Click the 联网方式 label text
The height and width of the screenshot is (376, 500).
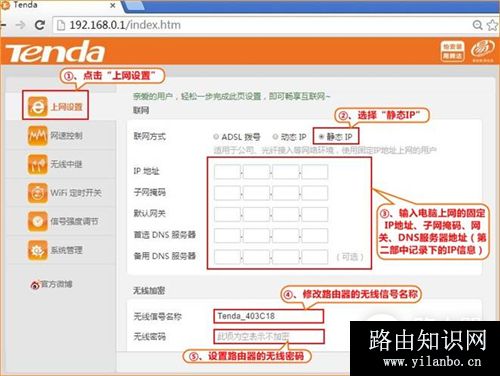point(149,136)
